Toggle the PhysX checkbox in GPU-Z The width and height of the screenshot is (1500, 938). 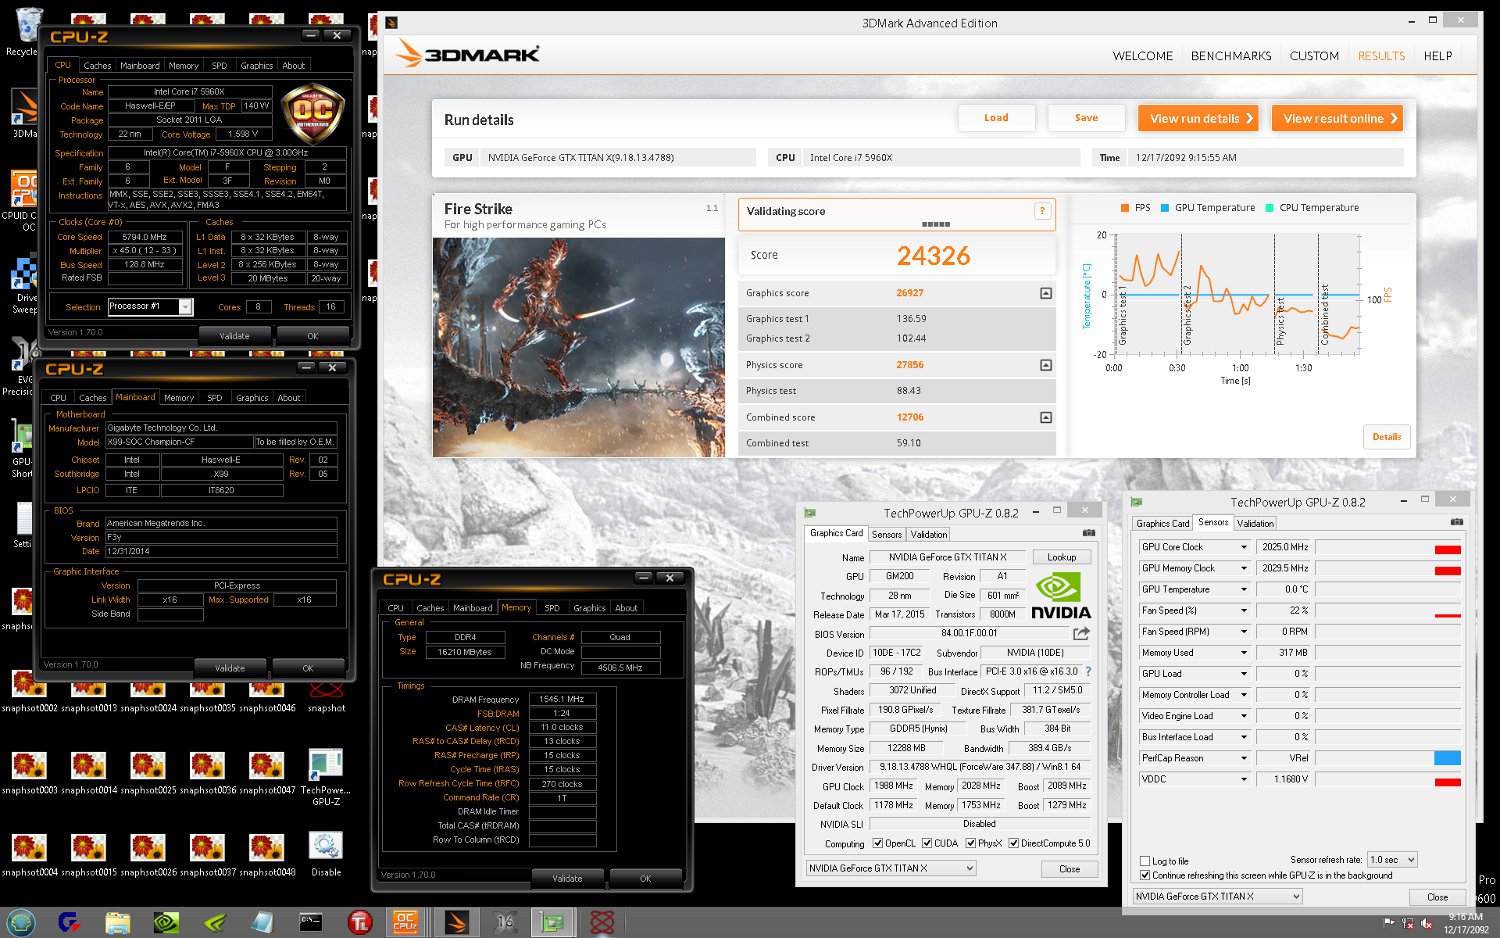pos(970,843)
